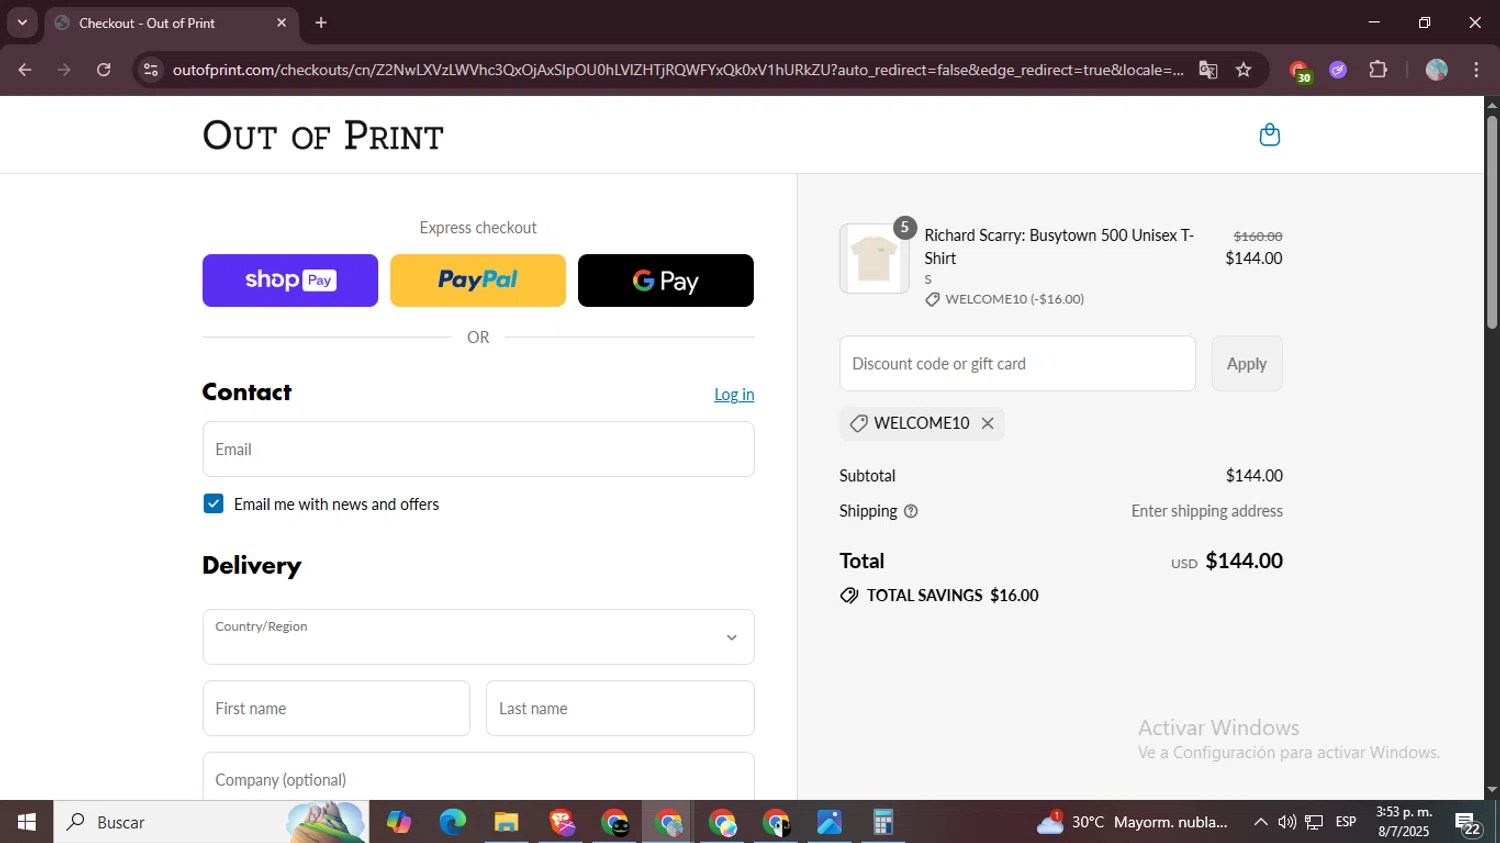Image resolution: width=1500 pixels, height=843 pixels.
Task: Remove the WELCOME10 discount code
Action: [x=987, y=423]
